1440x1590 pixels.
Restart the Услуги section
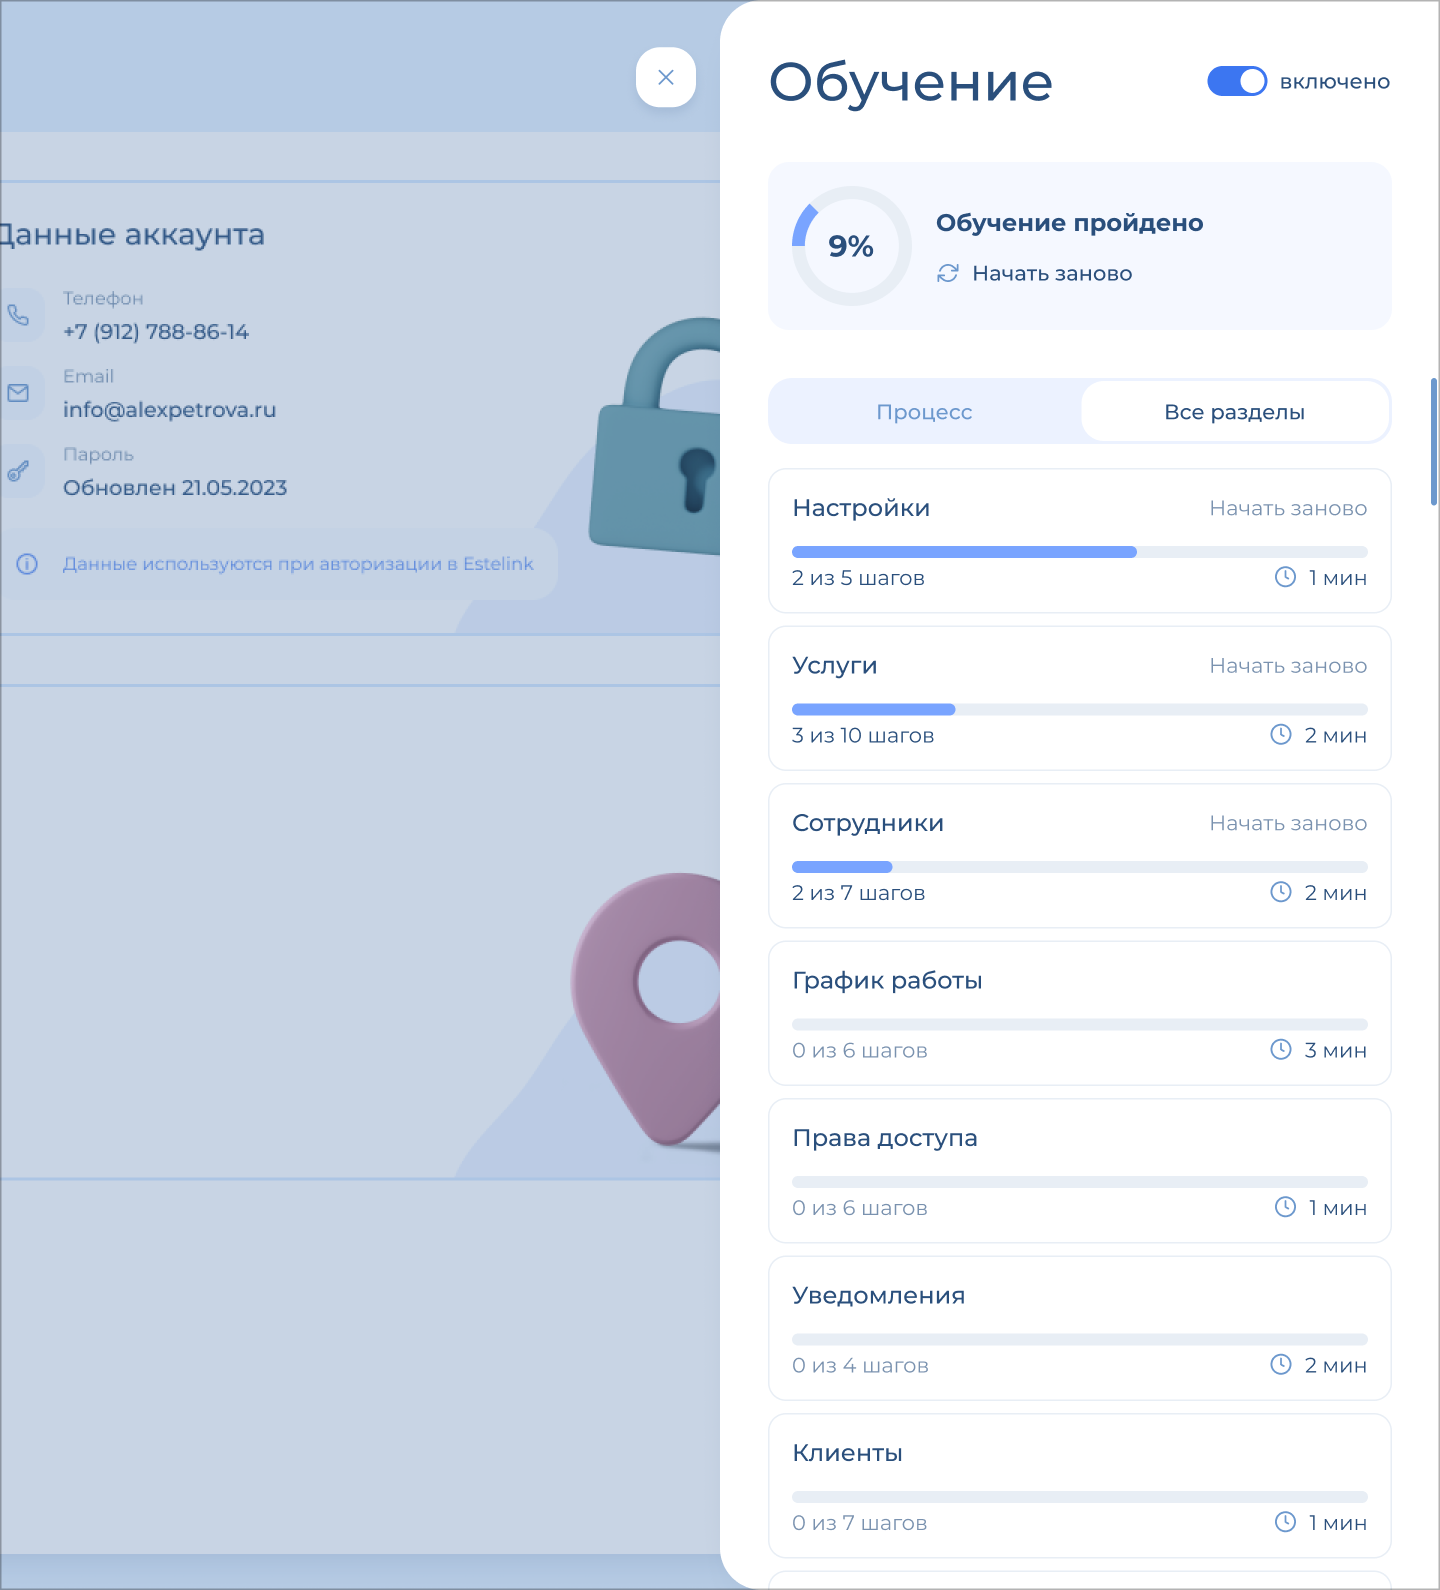tap(1287, 666)
